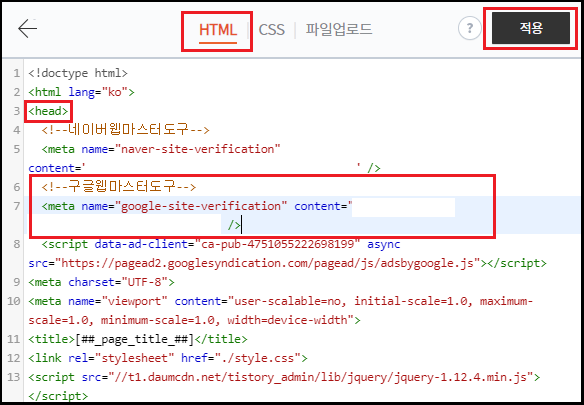Click line number 7 in the gutter
The height and width of the screenshot is (405, 584).
pyautogui.click(x=17, y=206)
